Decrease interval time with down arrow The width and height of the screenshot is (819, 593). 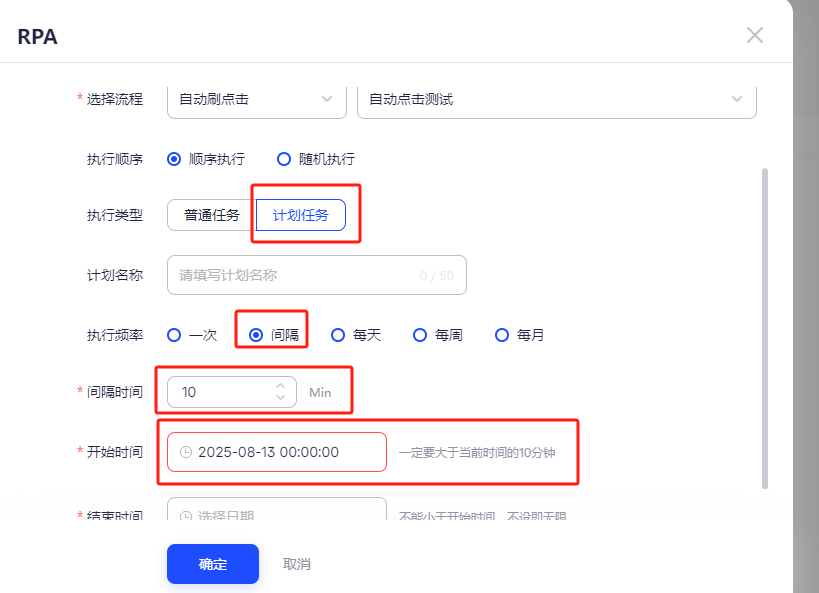tap(280, 398)
